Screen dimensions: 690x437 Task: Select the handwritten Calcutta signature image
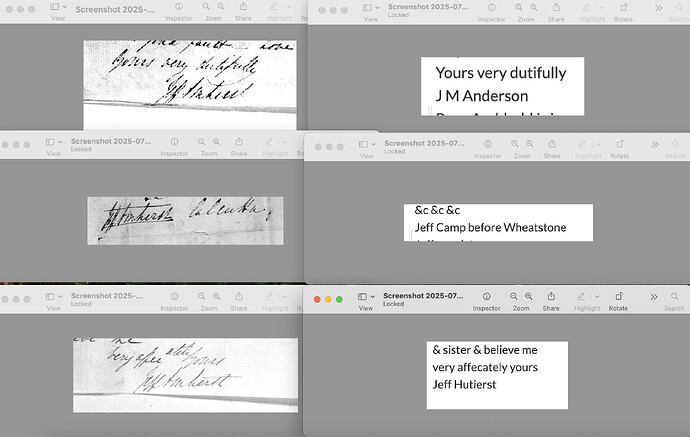(x=185, y=220)
